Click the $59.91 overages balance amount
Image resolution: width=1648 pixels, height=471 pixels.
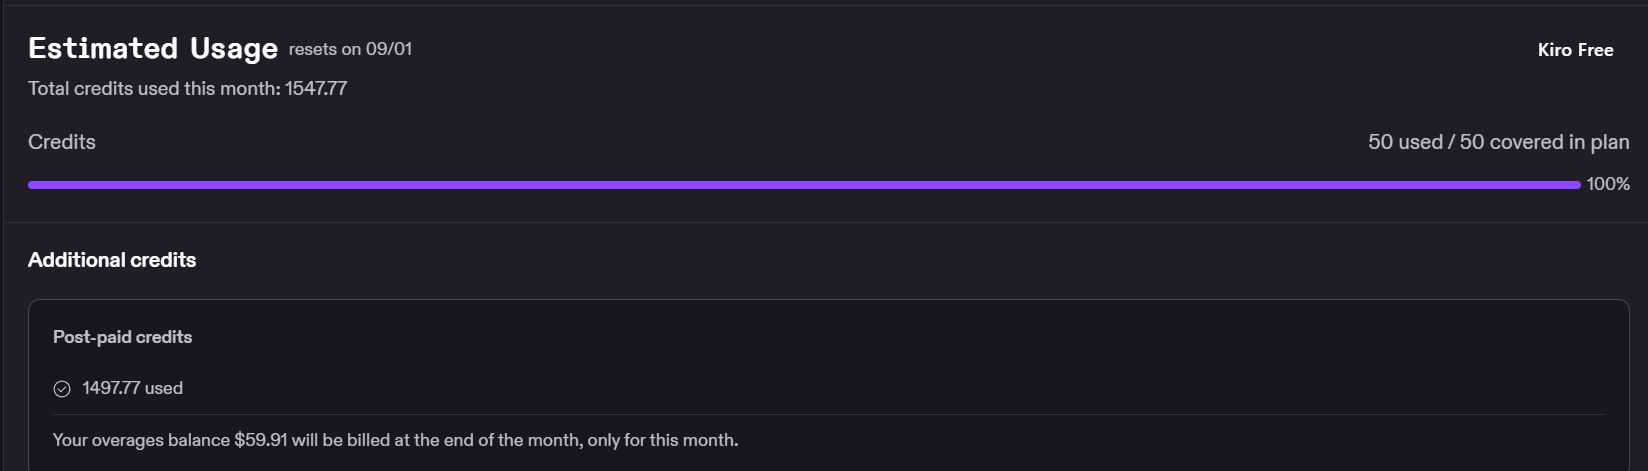(261, 440)
